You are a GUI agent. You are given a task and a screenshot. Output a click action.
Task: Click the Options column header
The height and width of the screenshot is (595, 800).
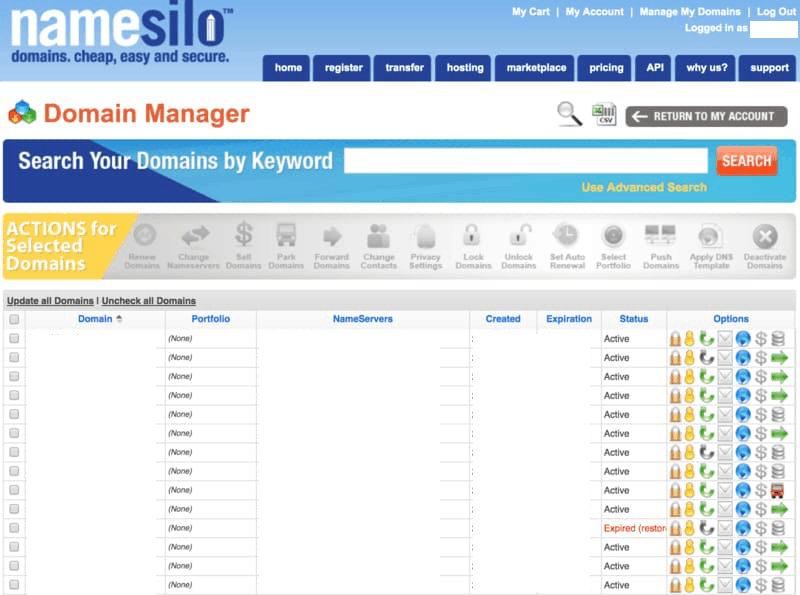[731, 319]
